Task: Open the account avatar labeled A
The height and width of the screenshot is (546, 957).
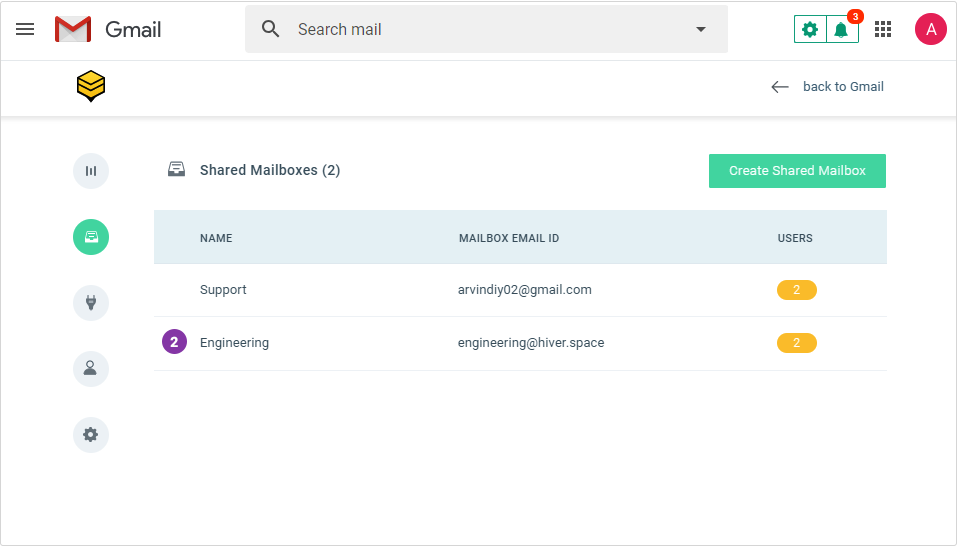Action: click(x=930, y=29)
